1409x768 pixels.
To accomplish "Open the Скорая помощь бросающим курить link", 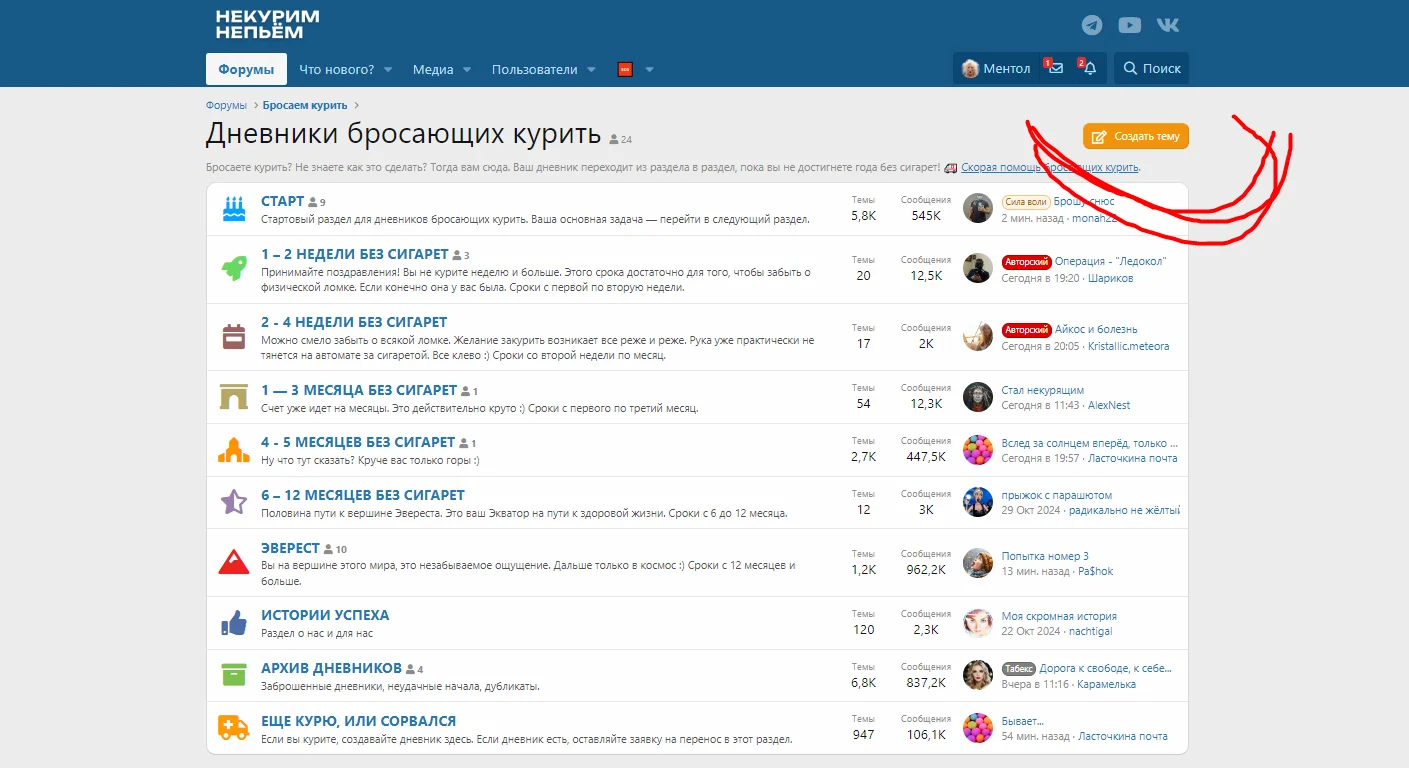I will coord(1050,166).
